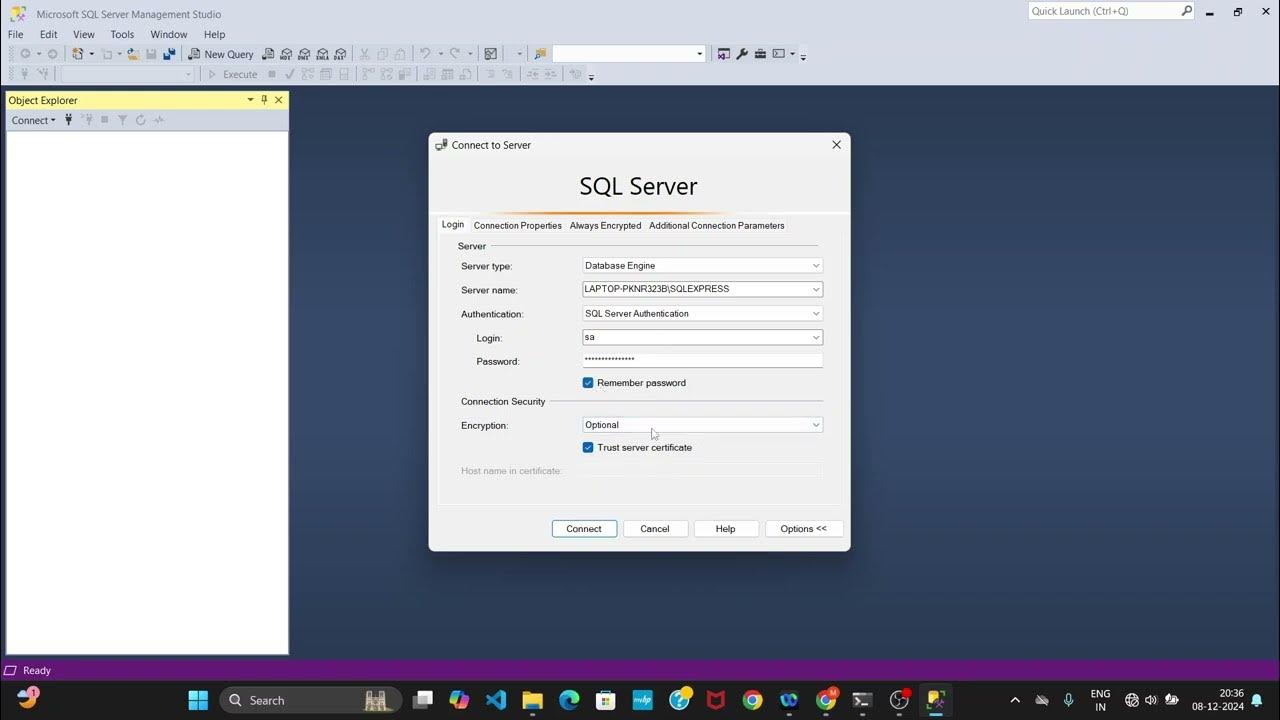1280x720 pixels.
Task: Open the Object Explorer window position dropdown
Action: point(251,100)
